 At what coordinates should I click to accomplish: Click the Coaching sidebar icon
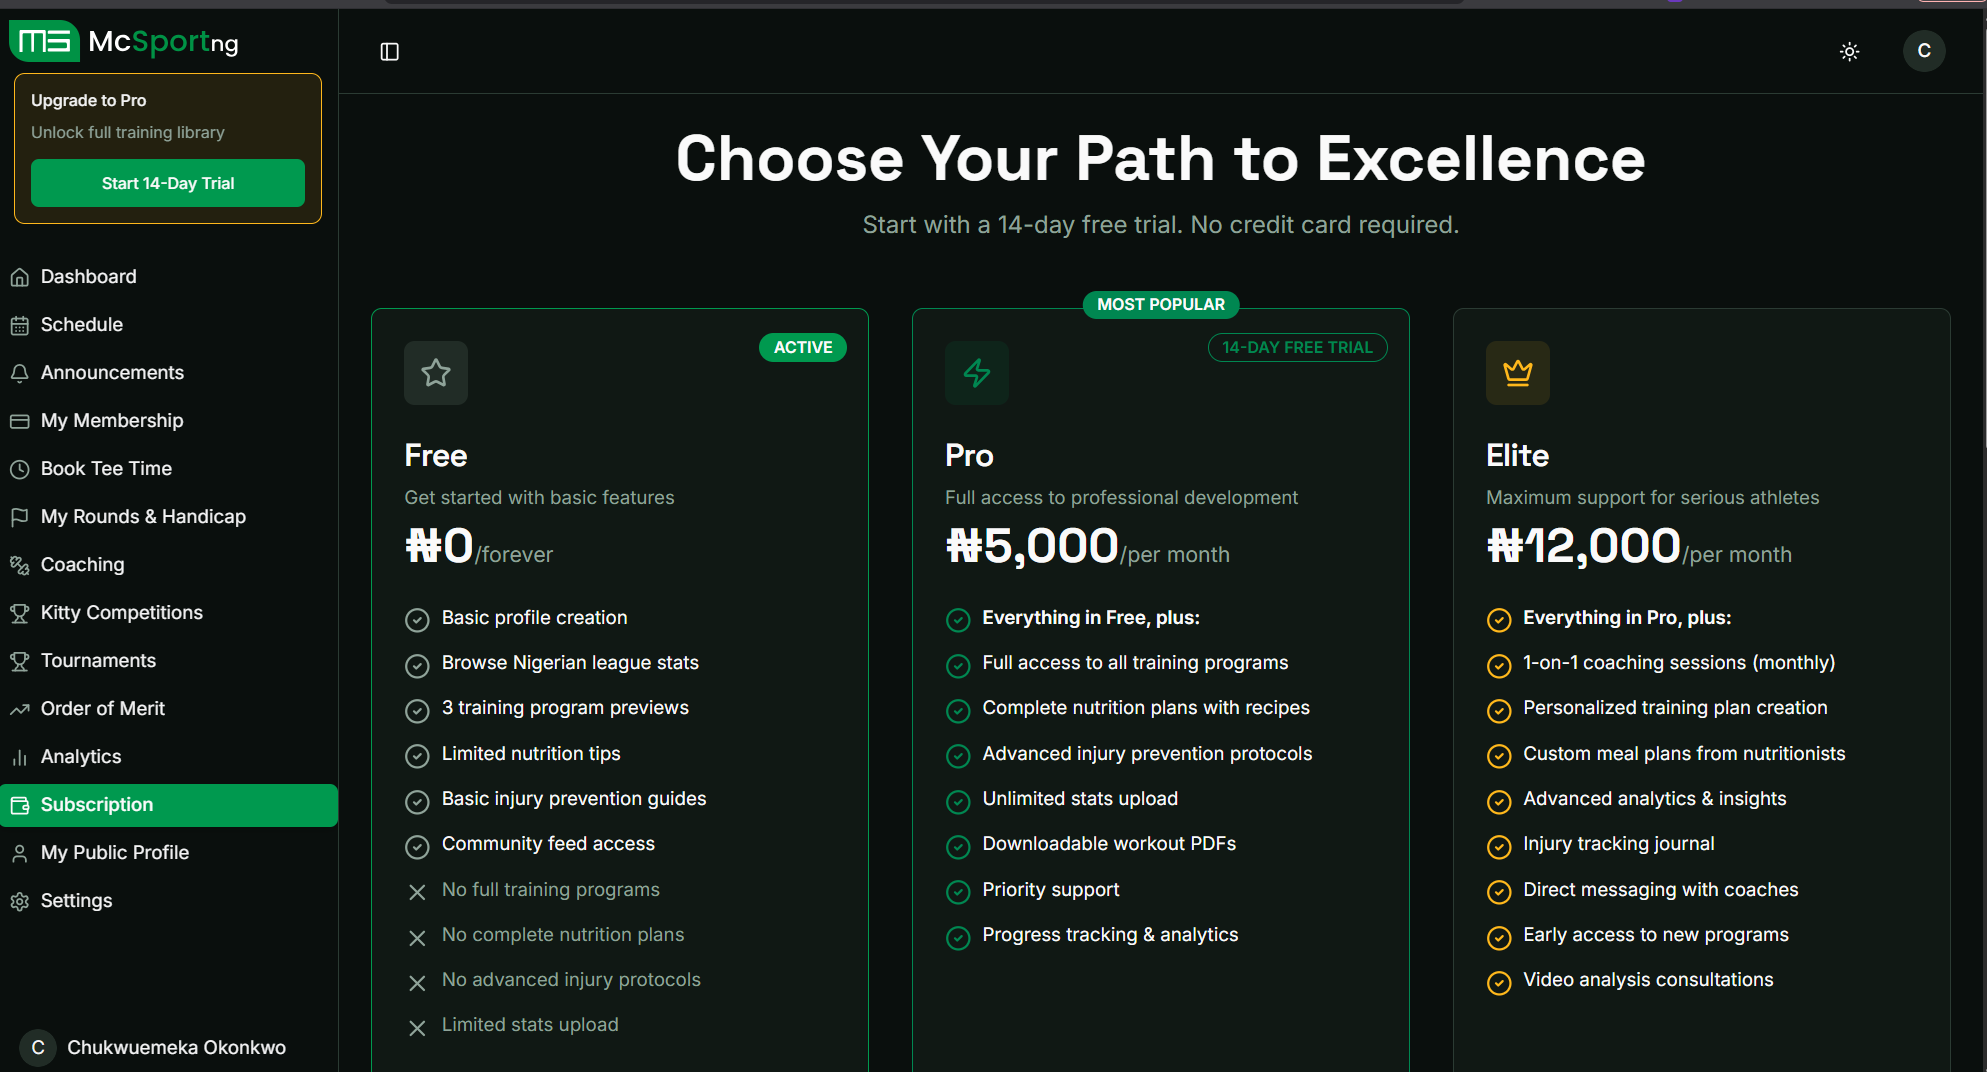pyautogui.click(x=20, y=565)
